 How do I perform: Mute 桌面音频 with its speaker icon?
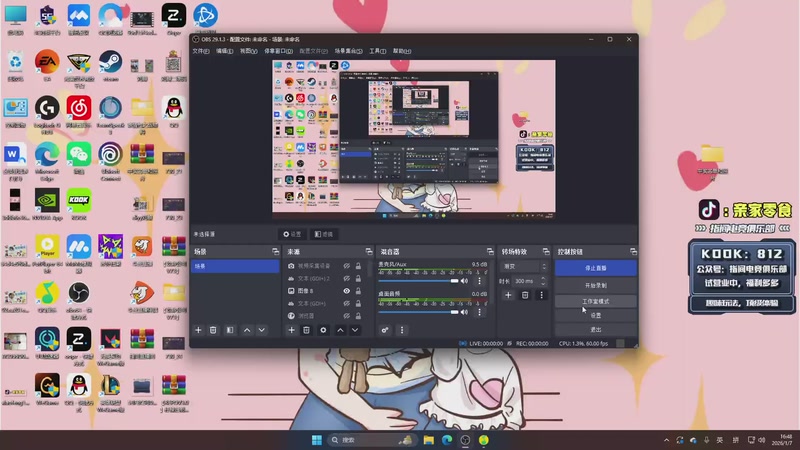[464, 312]
